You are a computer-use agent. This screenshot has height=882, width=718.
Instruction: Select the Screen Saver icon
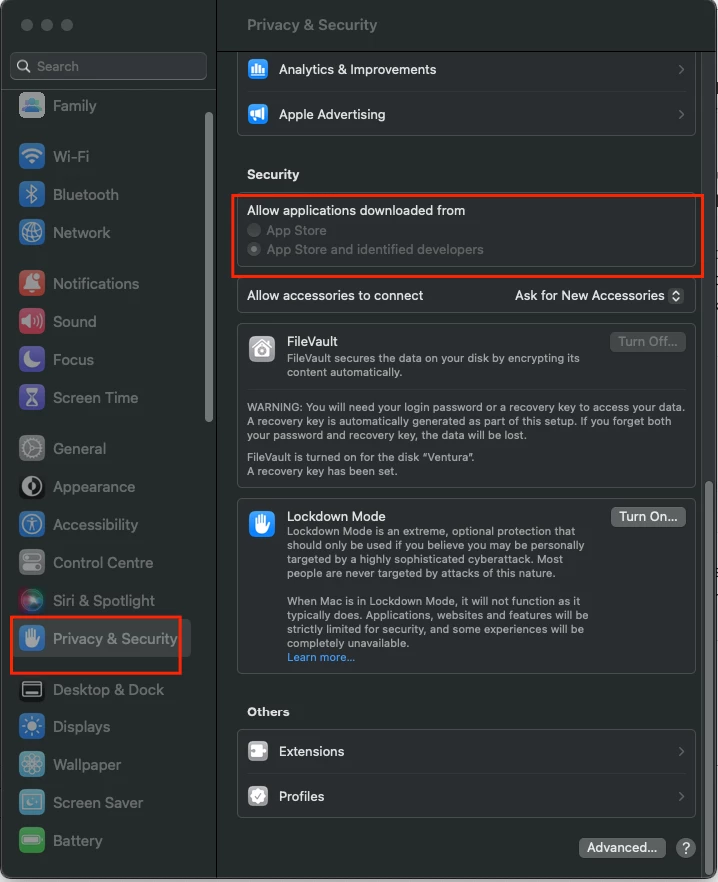pyautogui.click(x=32, y=803)
